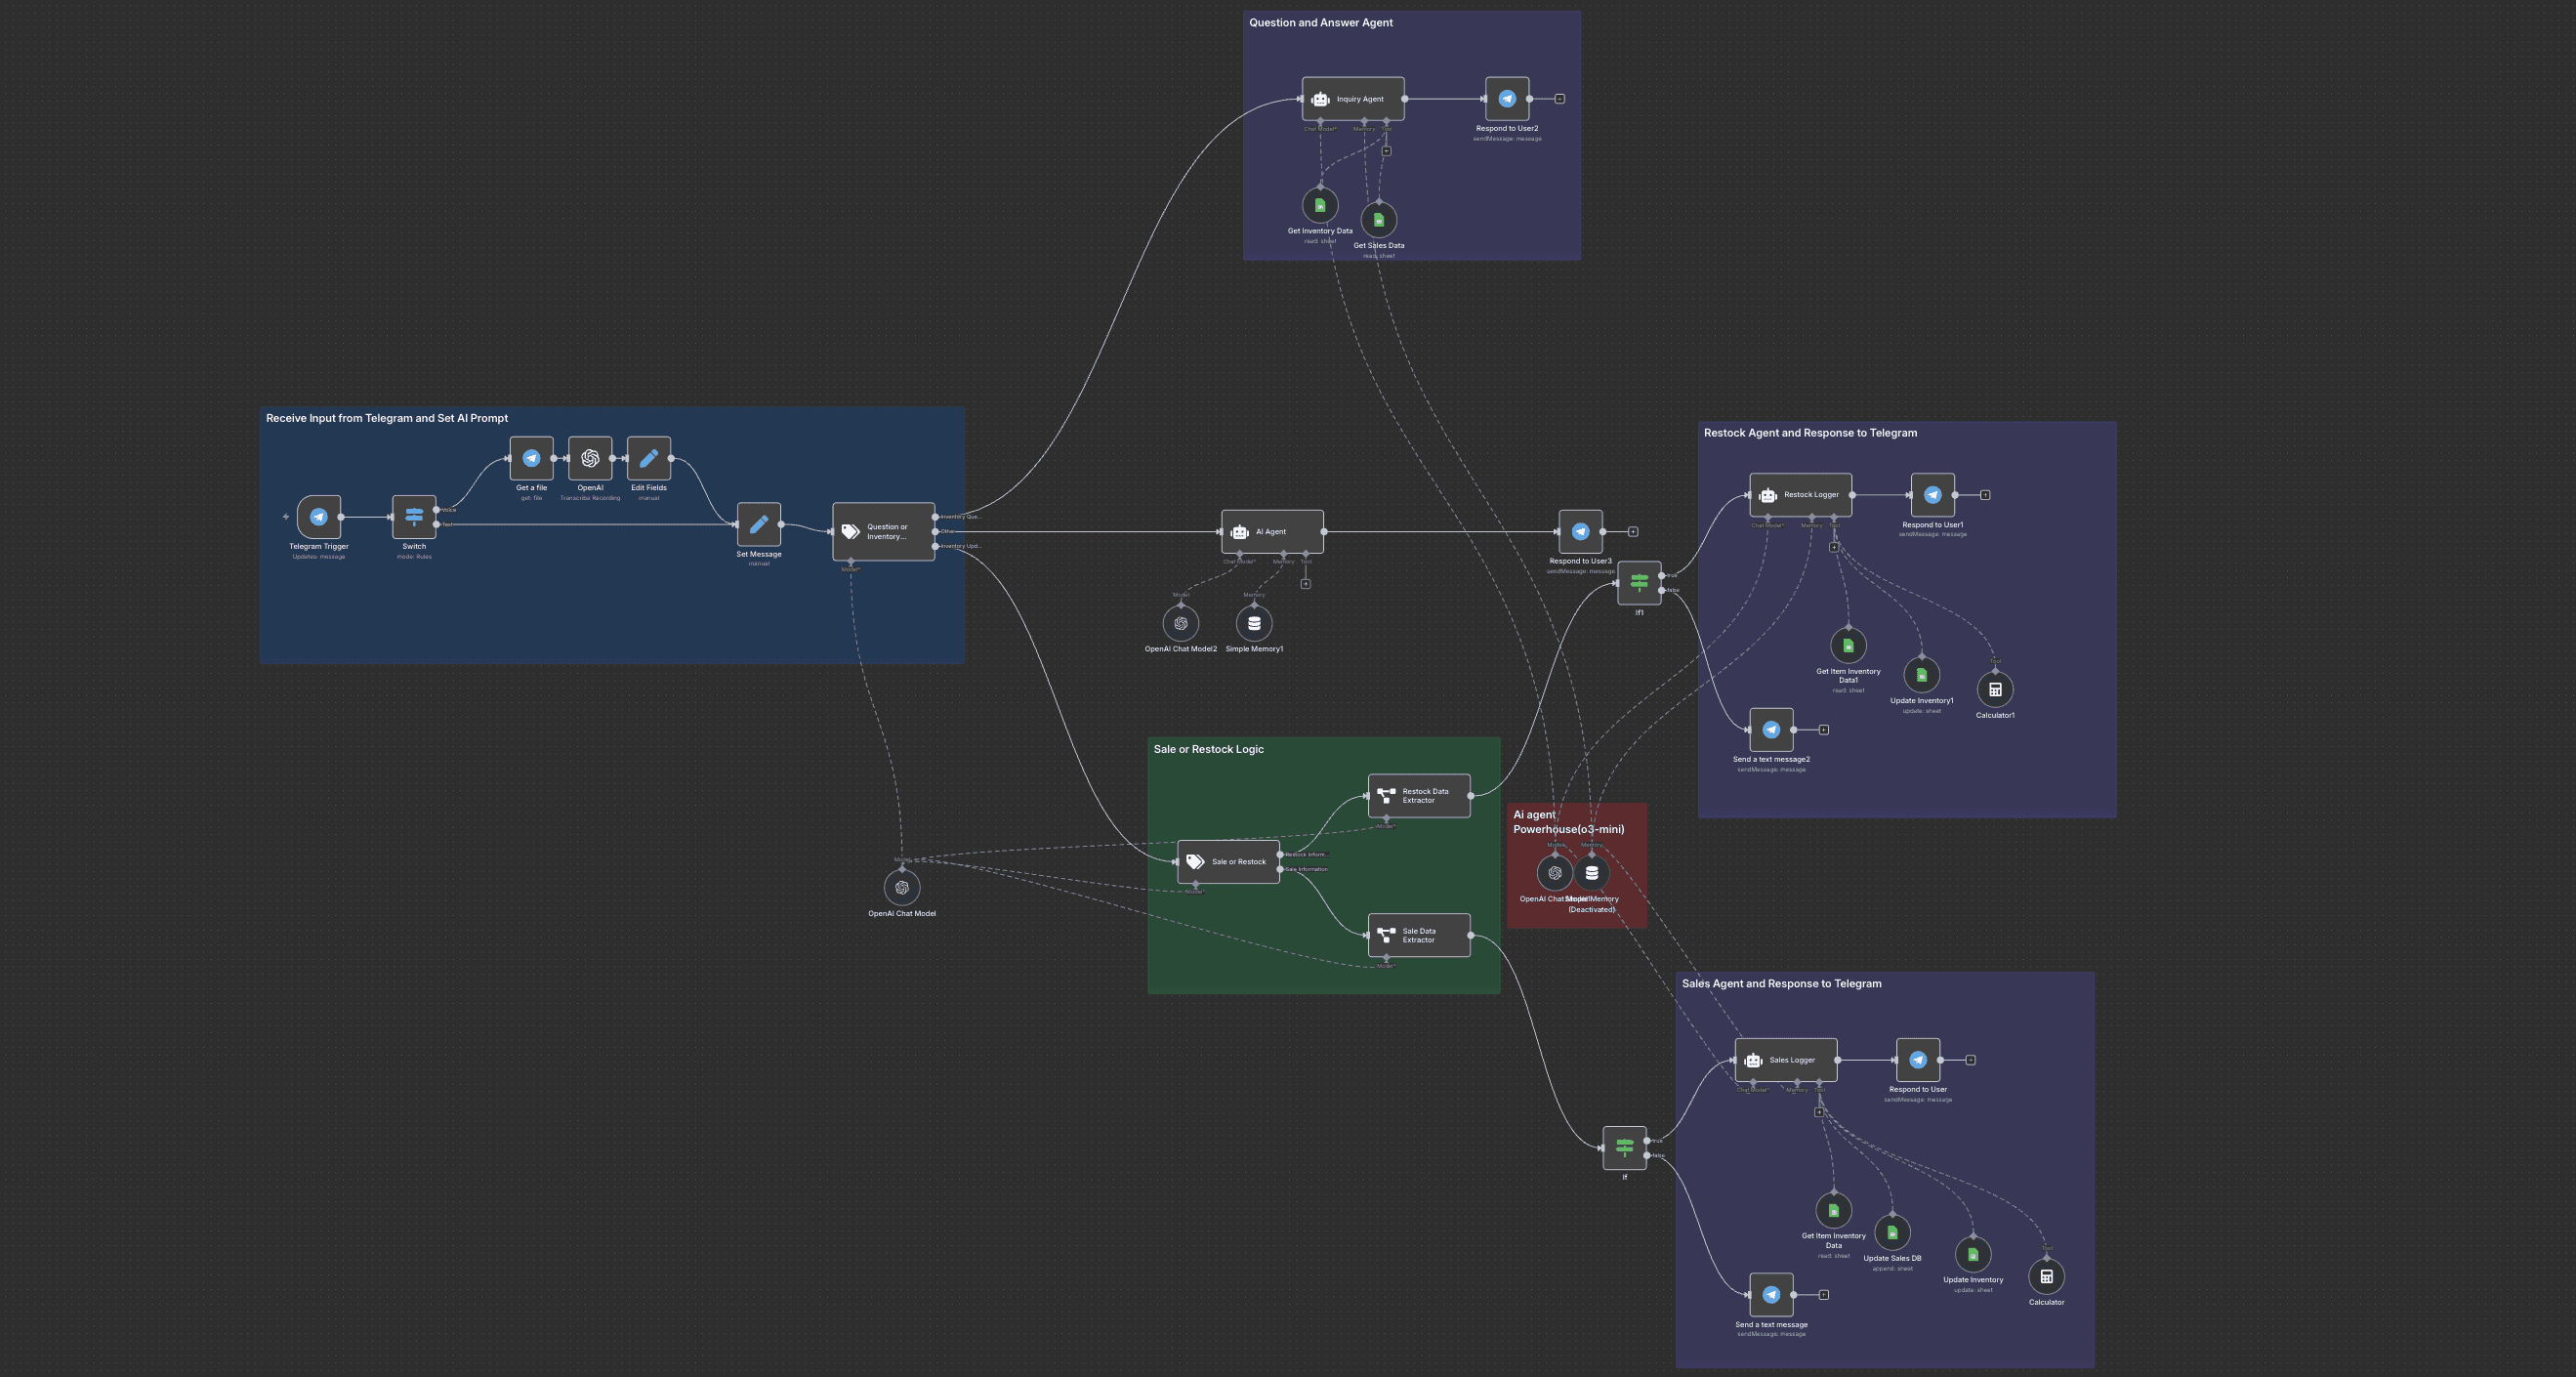
Task: Click the Restock Data Extractor node
Action: (1418, 796)
